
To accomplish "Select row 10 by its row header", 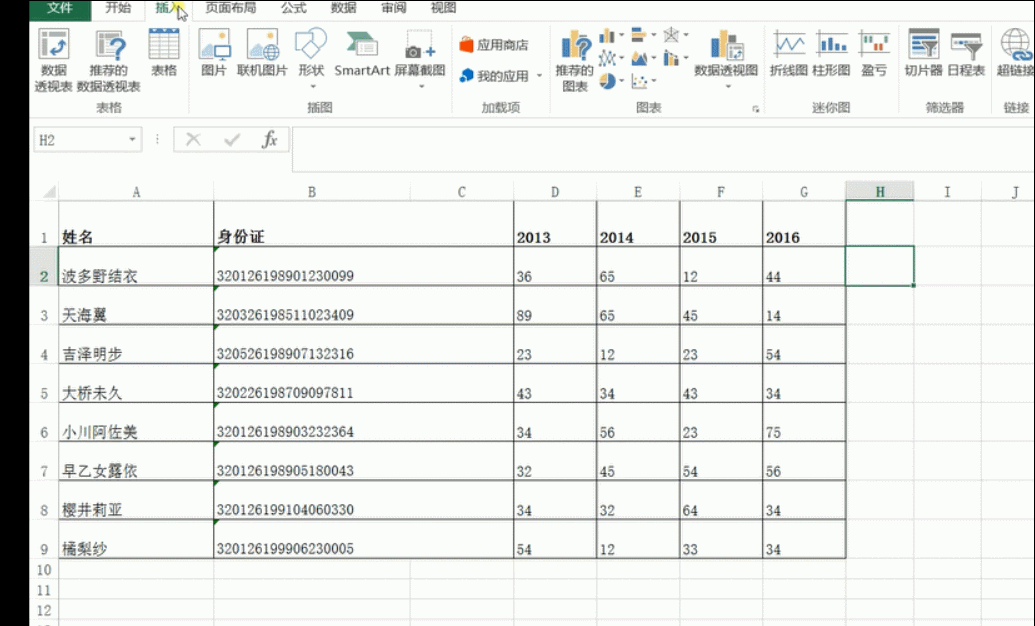I will click(44, 569).
